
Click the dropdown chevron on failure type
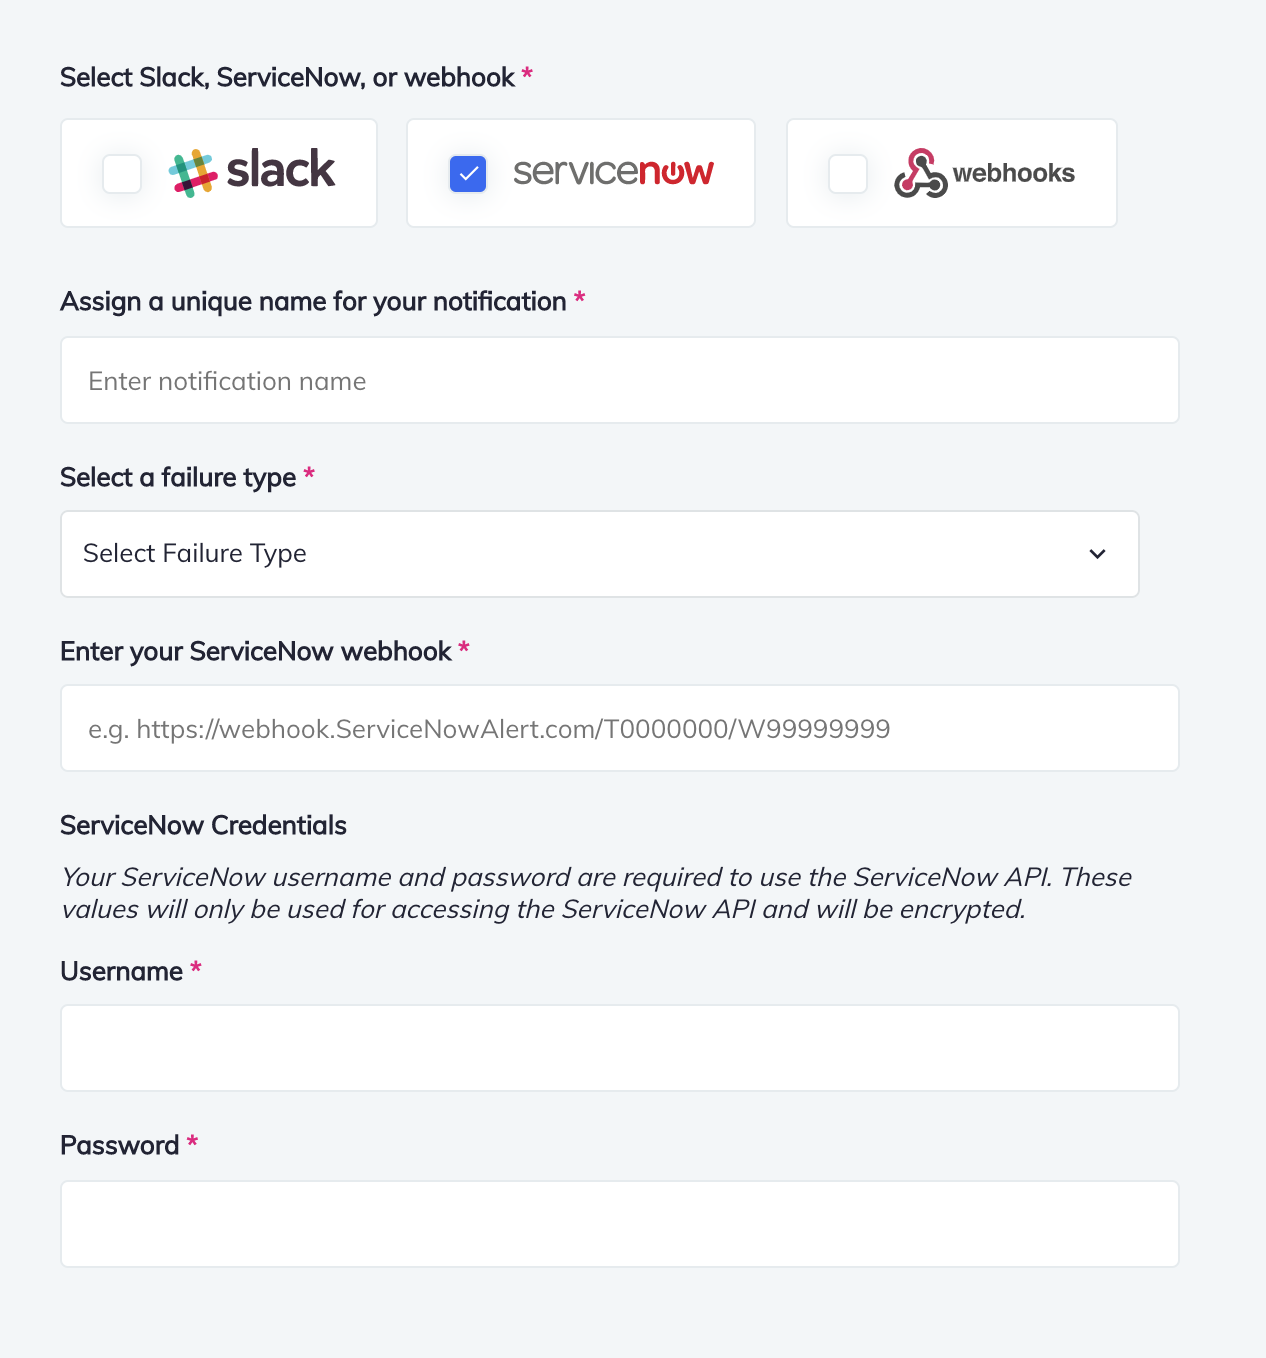(1098, 553)
